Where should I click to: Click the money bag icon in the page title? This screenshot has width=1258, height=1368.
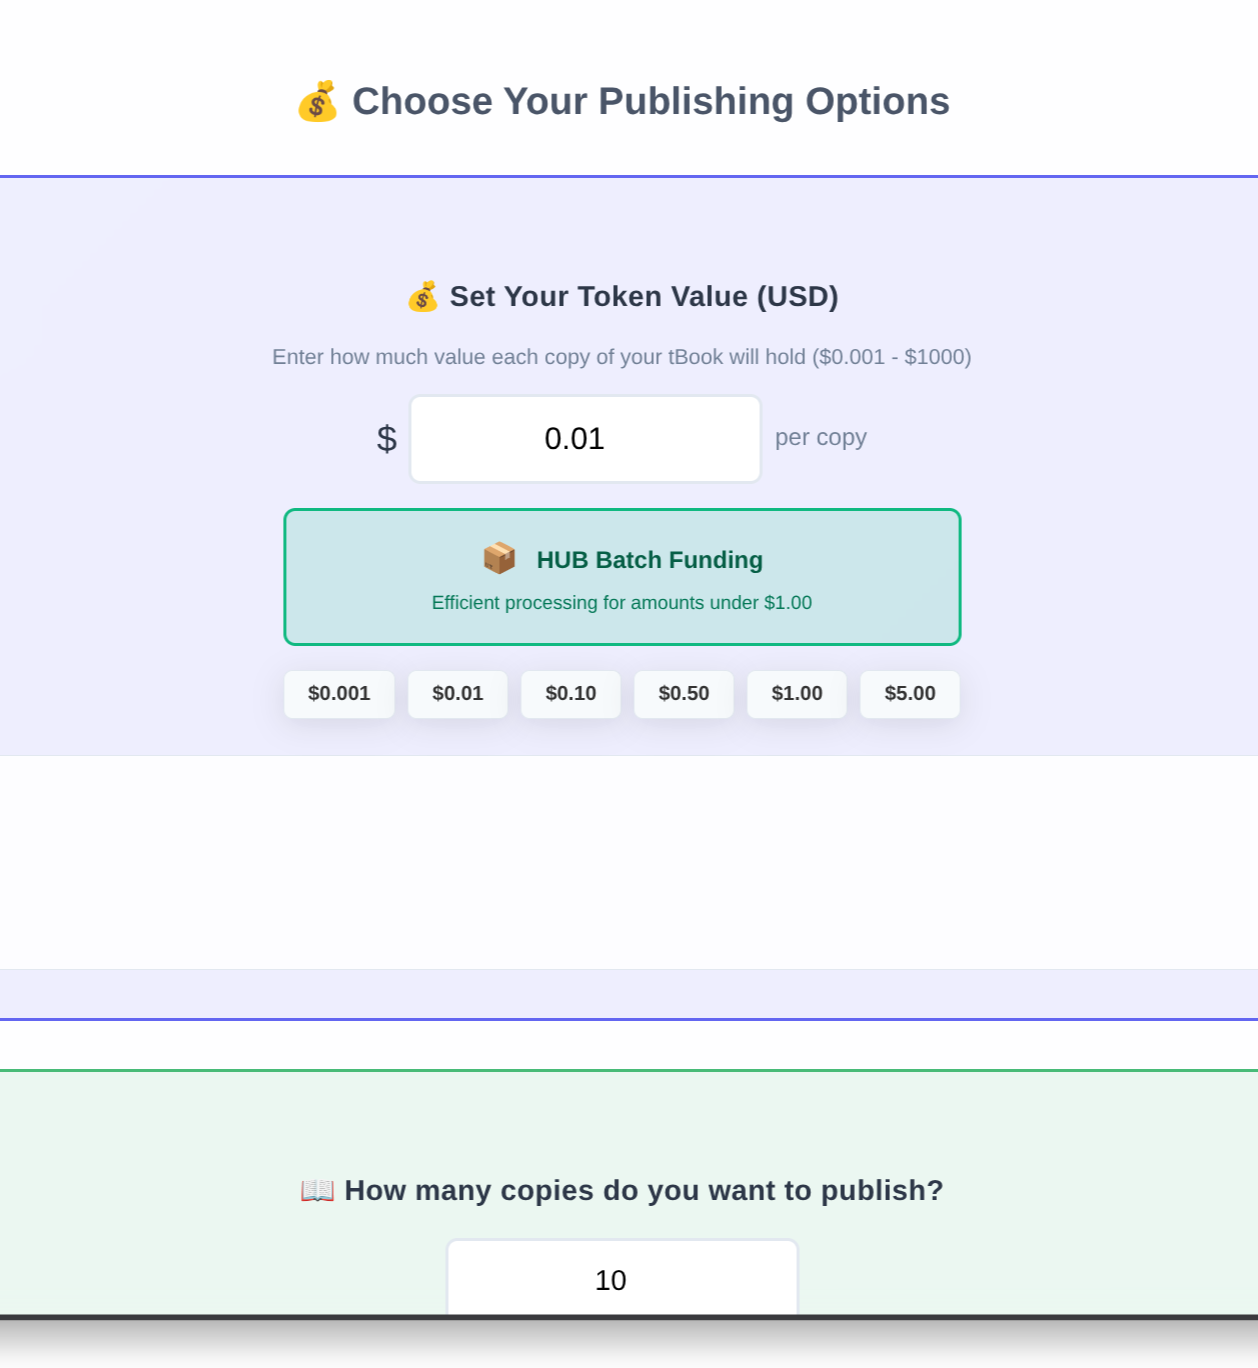[x=317, y=100]
